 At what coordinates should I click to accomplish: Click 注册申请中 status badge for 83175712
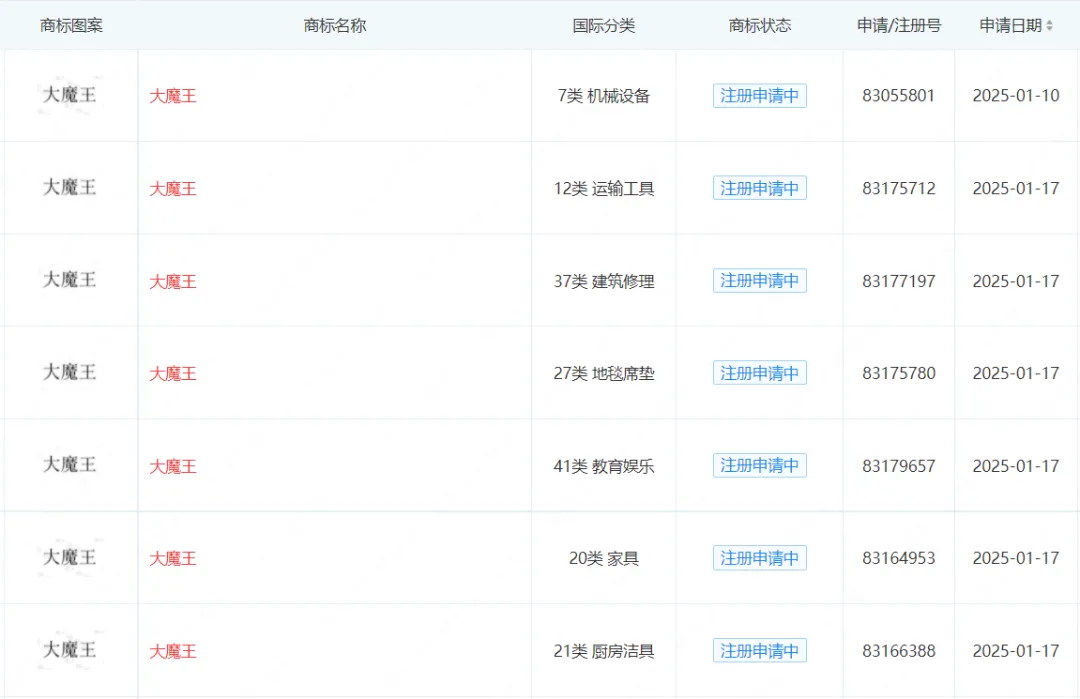(760, 188)
